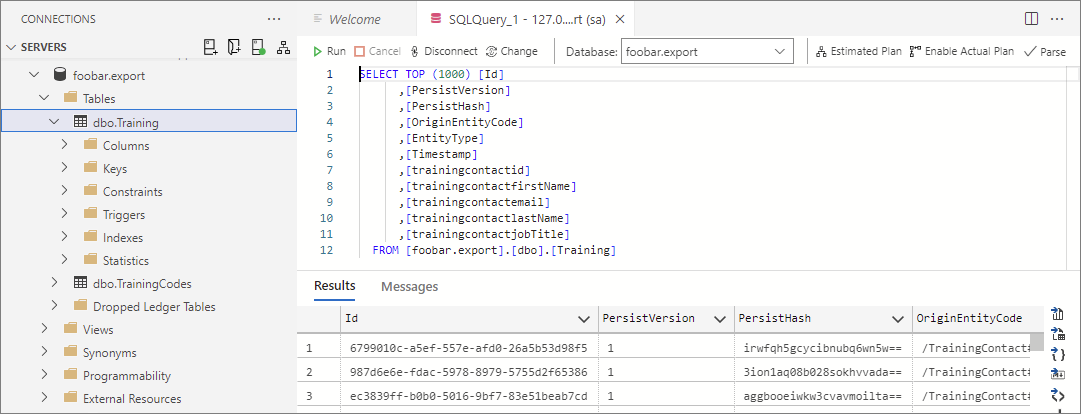
Task: Save results as JSON icon
Action: point(1058,355)
